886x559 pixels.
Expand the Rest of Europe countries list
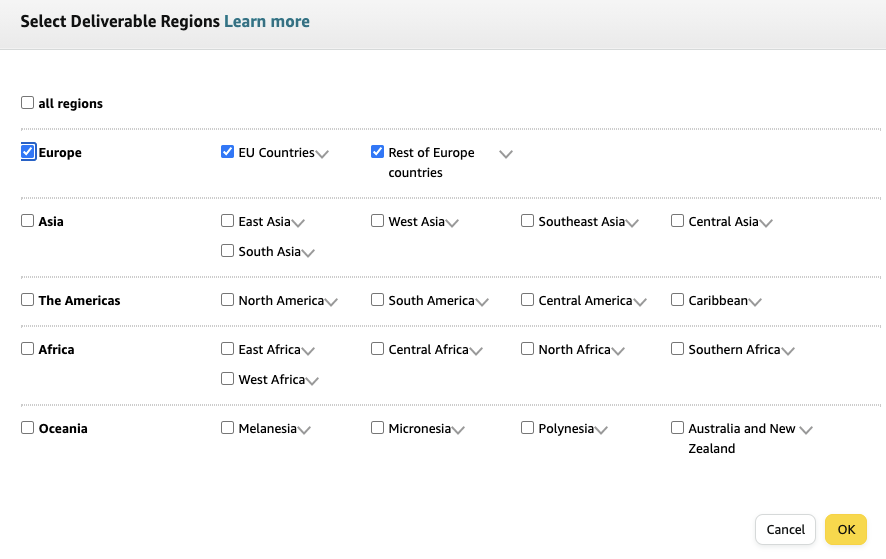(506, 154)
